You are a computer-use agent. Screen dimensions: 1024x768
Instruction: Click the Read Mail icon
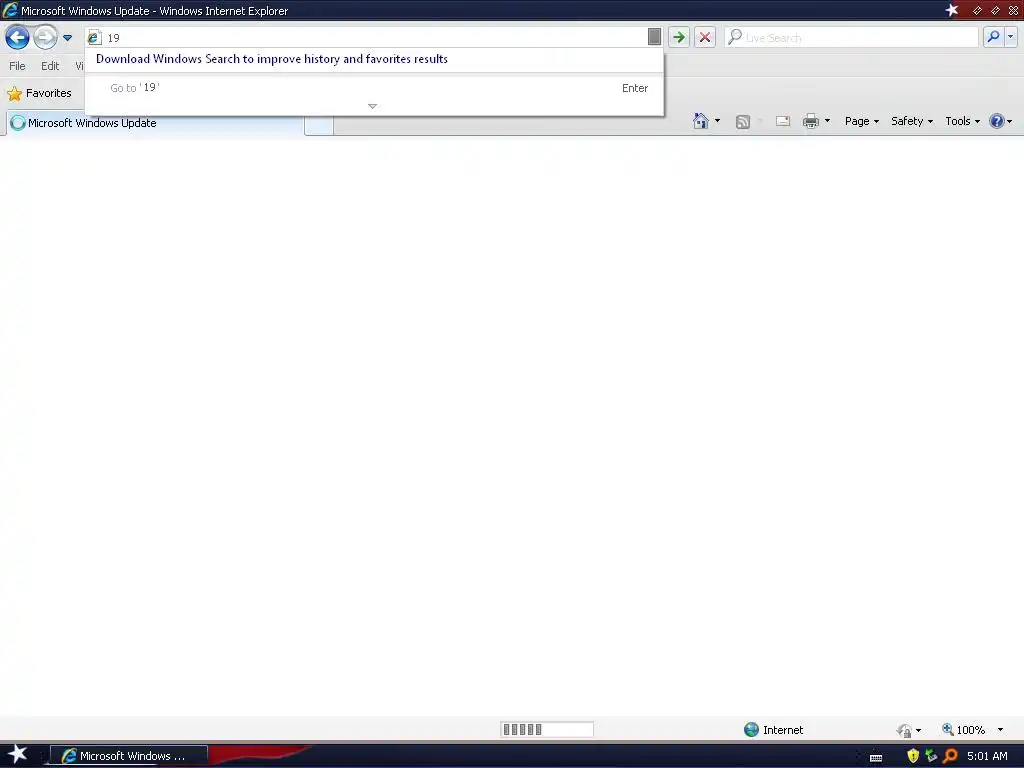pyautogui.click(x=783, y=121)
